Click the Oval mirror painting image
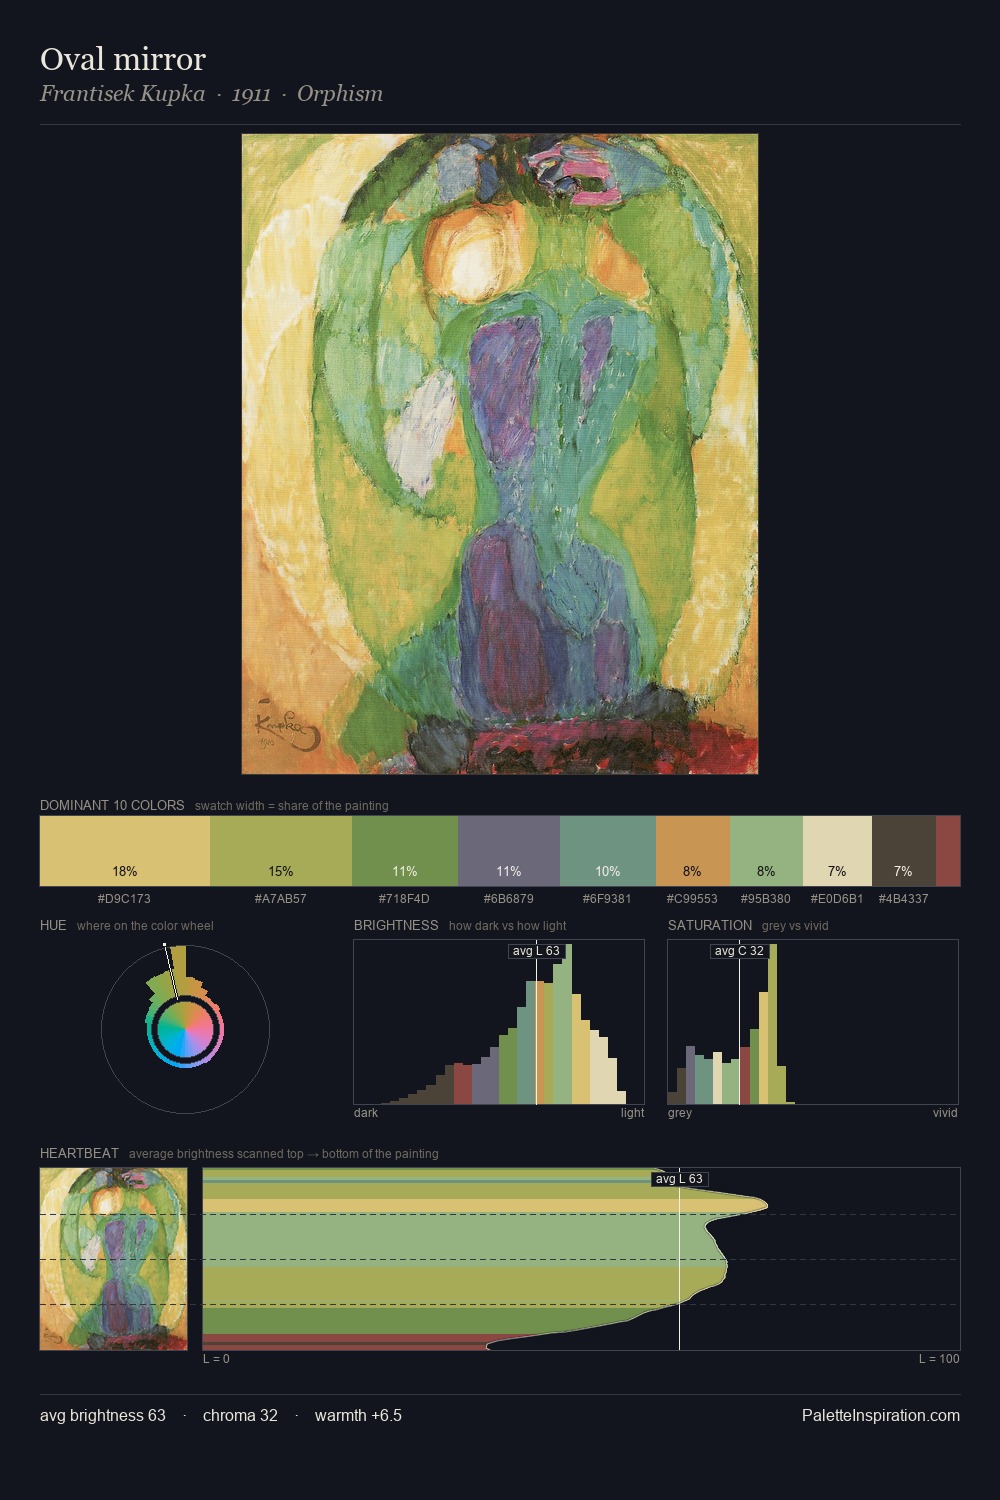Image resolution: width=1000 pixels, height=1500 pixels. coord(500,454)
